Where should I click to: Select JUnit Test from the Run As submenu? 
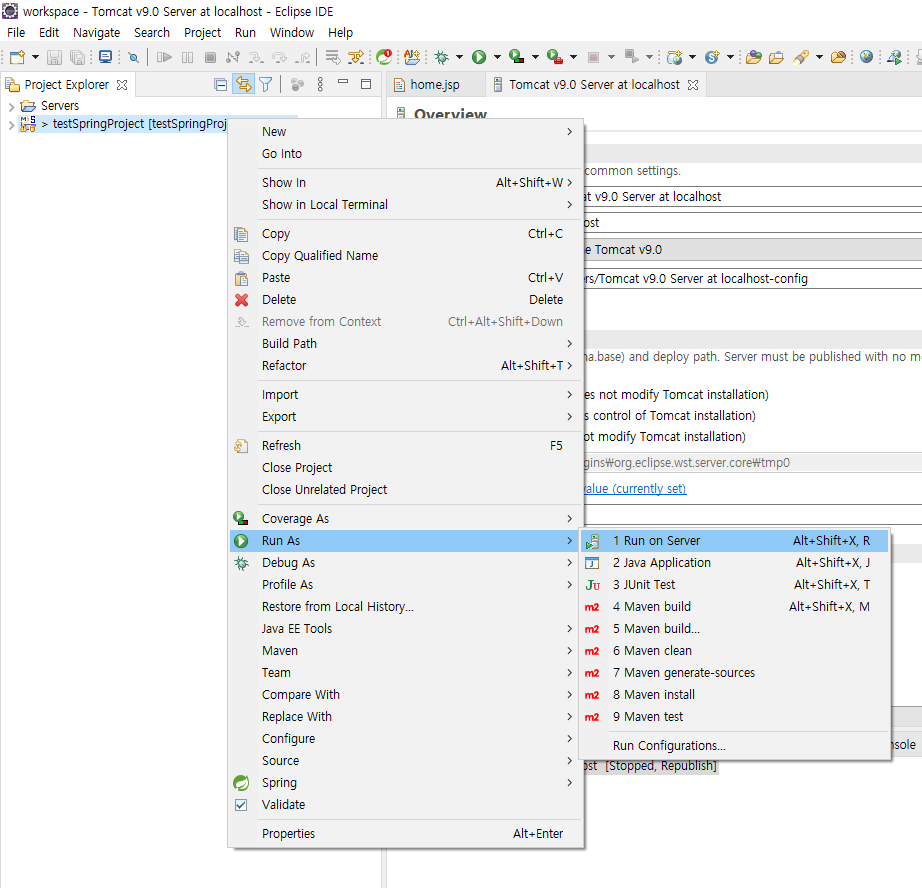tap(734, 585)
